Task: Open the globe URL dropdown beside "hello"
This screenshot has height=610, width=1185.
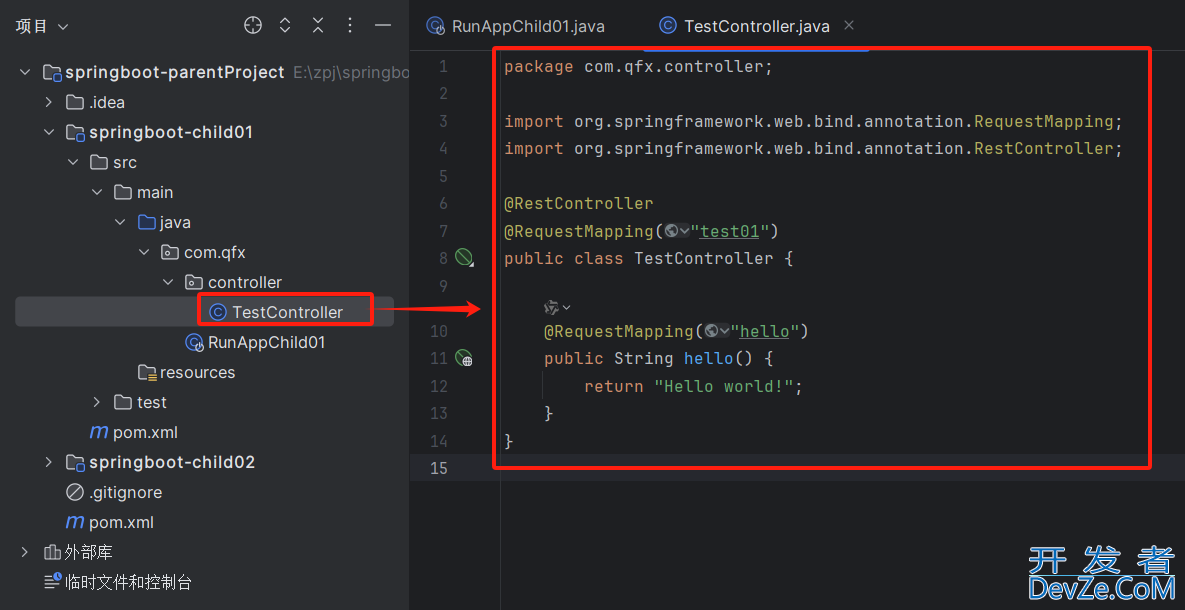Action: click(x=717, y=331)
